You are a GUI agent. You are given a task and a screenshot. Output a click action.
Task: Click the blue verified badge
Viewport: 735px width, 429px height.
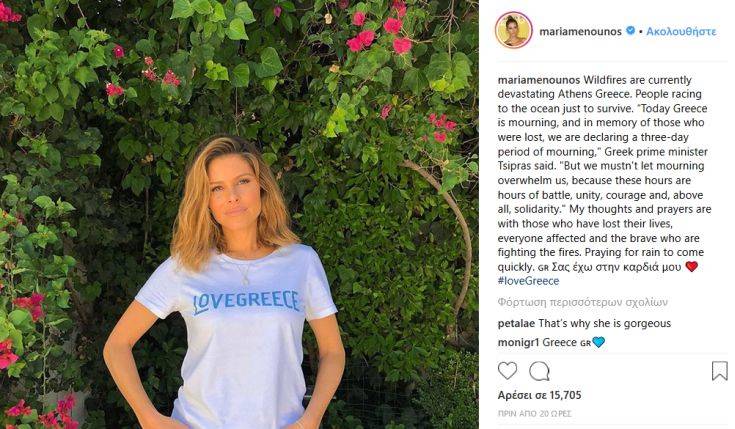630,31
